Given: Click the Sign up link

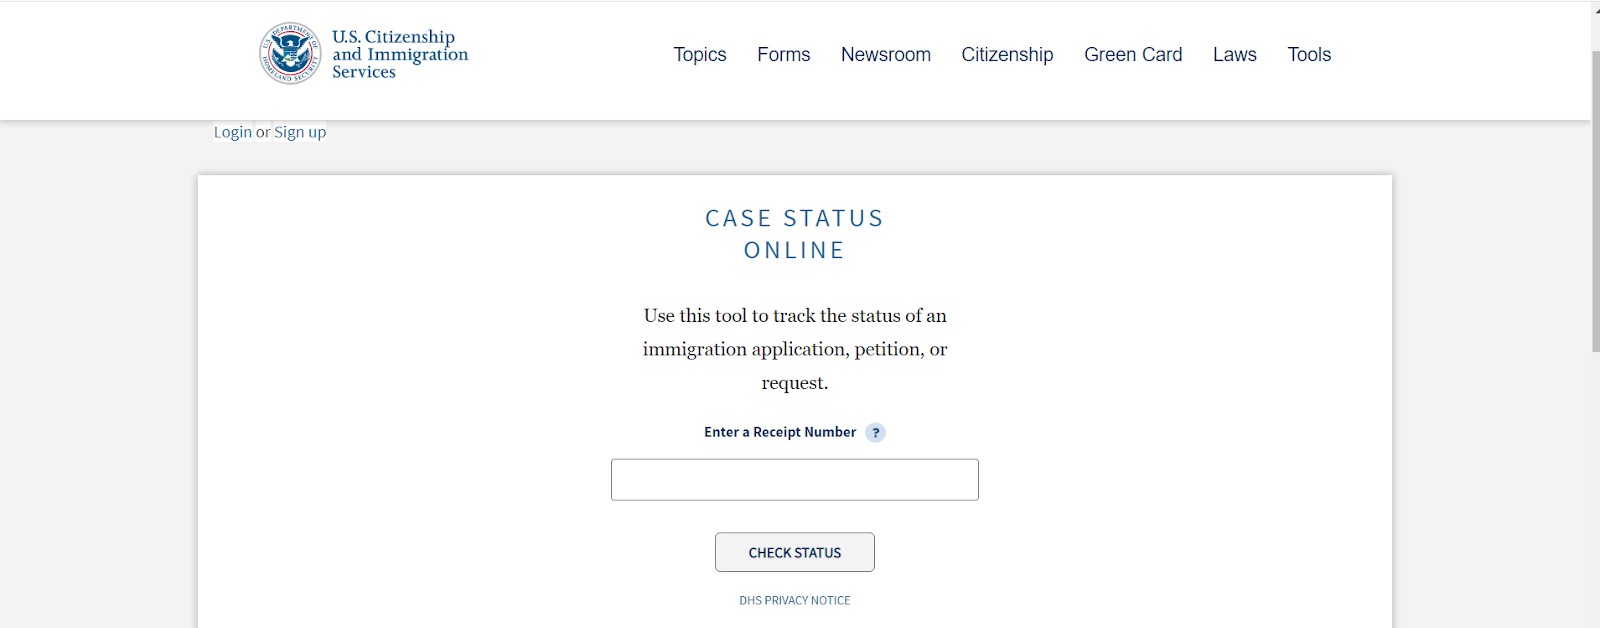Looking at the screenshot, I should pyautogui.click(x=300, y=132).
